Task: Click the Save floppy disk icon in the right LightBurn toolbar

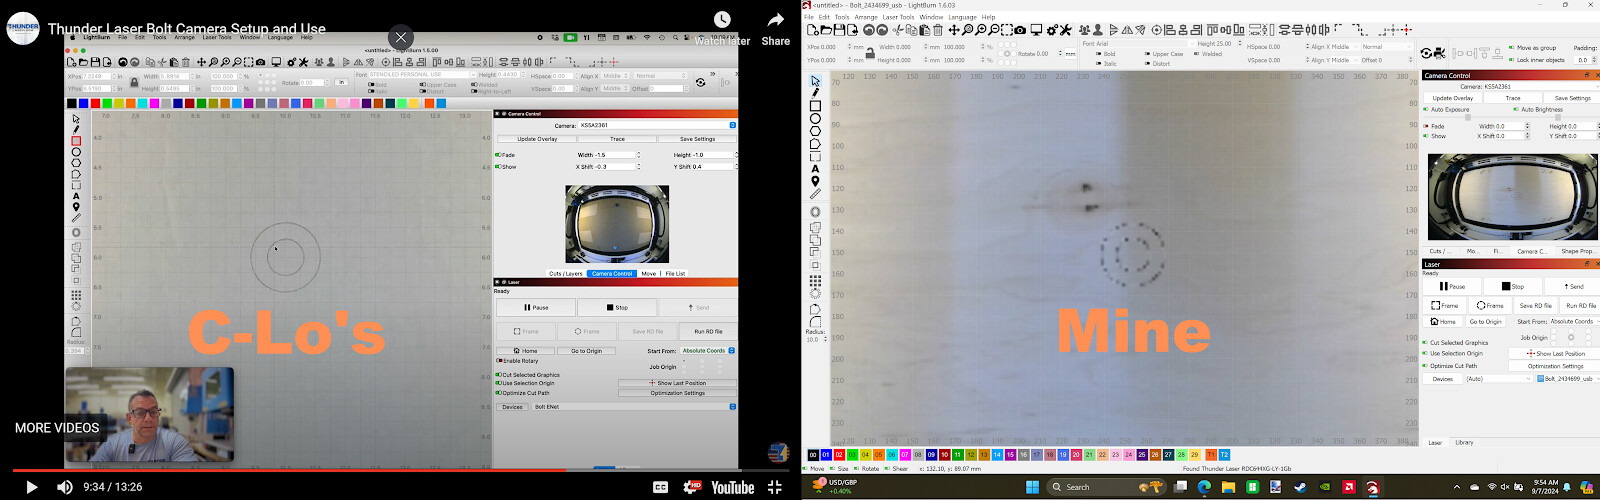Action: (839, 30)
